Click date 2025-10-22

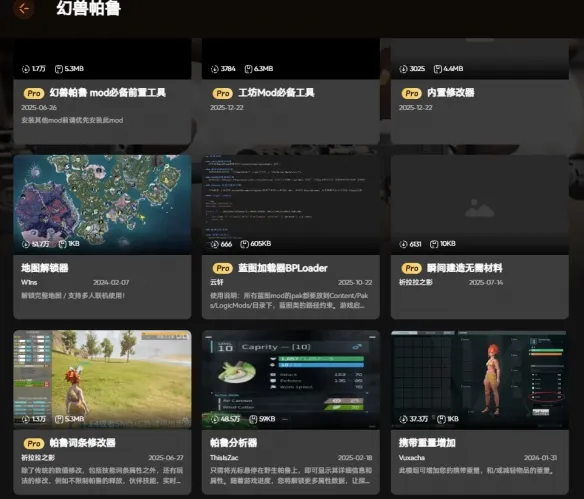355,283
